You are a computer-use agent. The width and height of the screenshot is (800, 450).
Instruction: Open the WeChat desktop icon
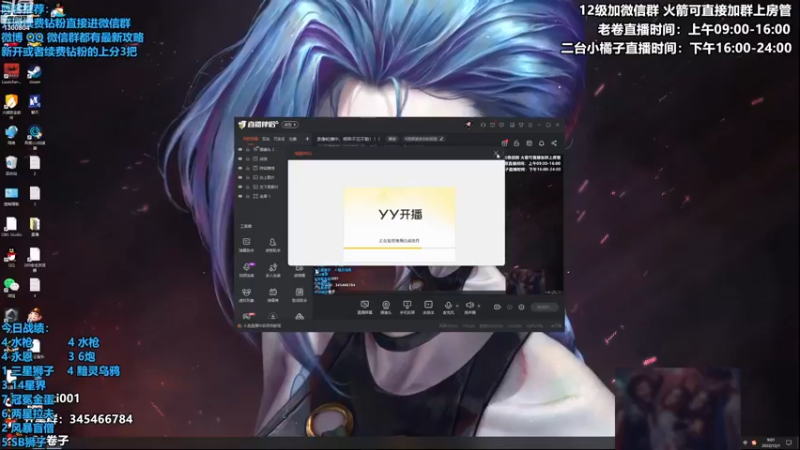pyautogui.click(x=11, y=287)
